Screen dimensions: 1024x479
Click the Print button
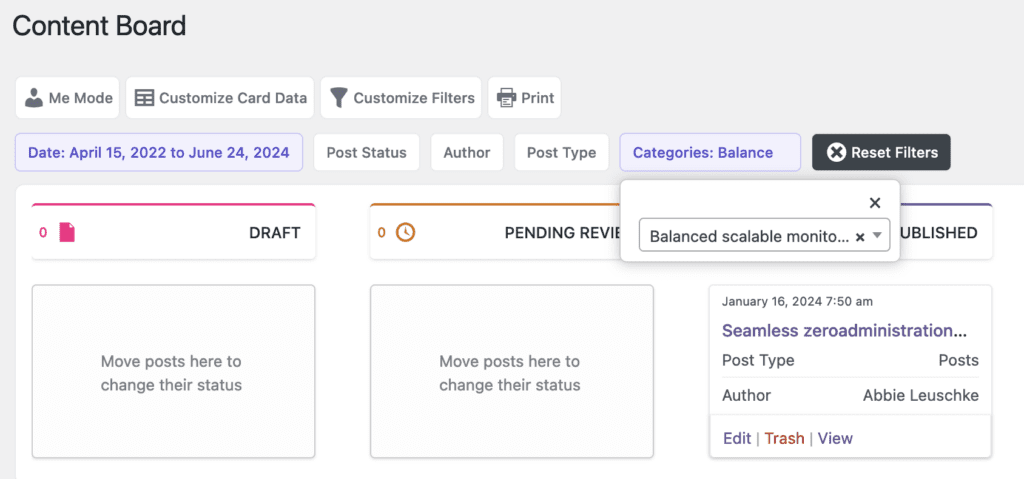[524, 98]
